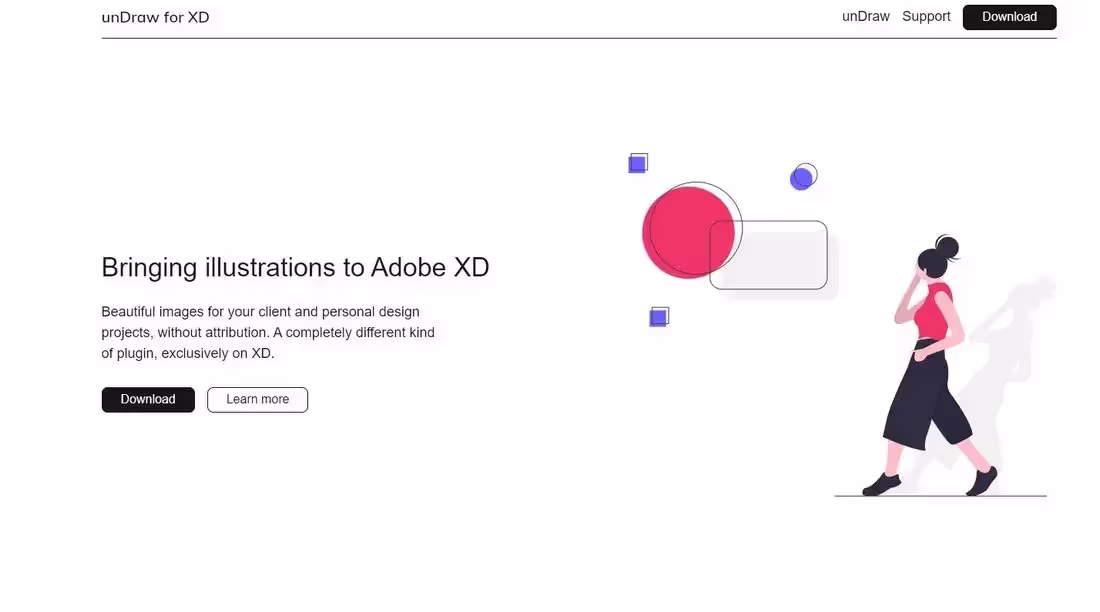Click the woman's hair bun
This screenshot has width=1100, height=612.
pyautogui.click(x=947, y=246)
